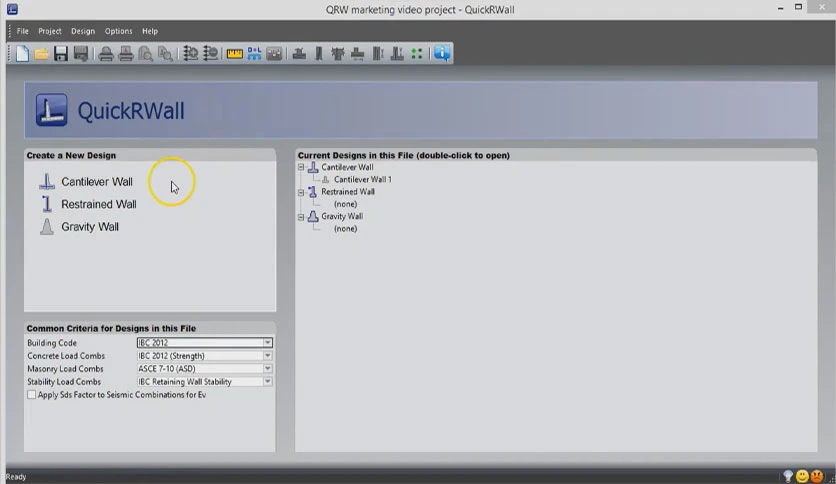
Task: Minimize the QuickRWall window
Action: coord(781,7)
